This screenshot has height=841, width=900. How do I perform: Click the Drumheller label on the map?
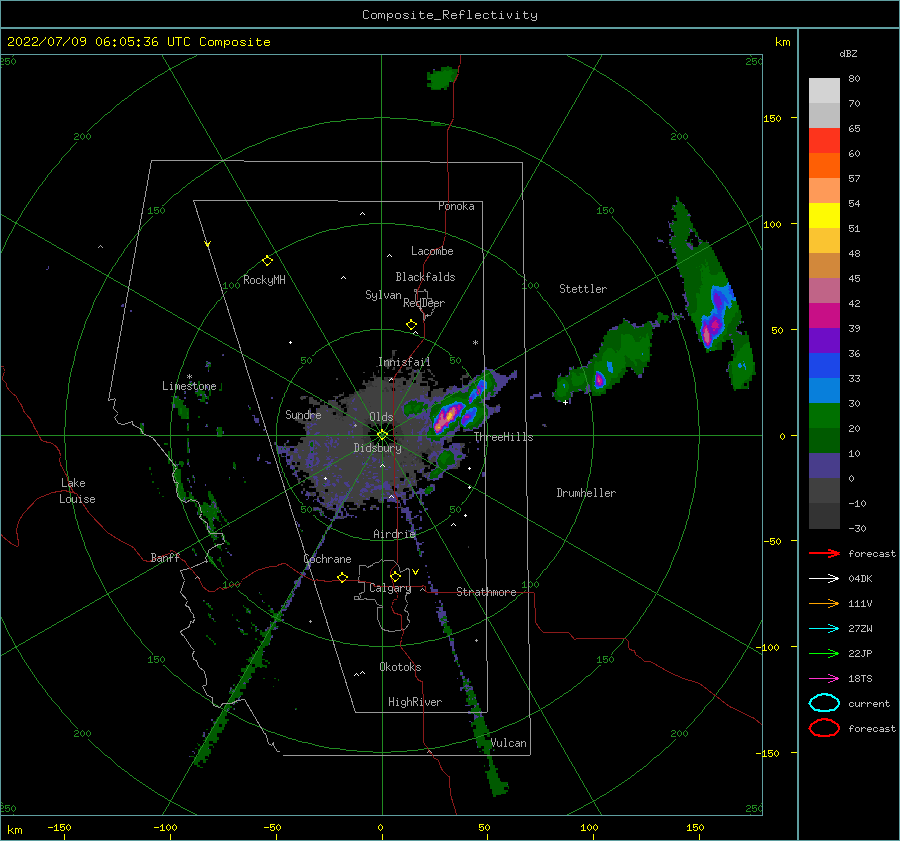click(586, 493)
